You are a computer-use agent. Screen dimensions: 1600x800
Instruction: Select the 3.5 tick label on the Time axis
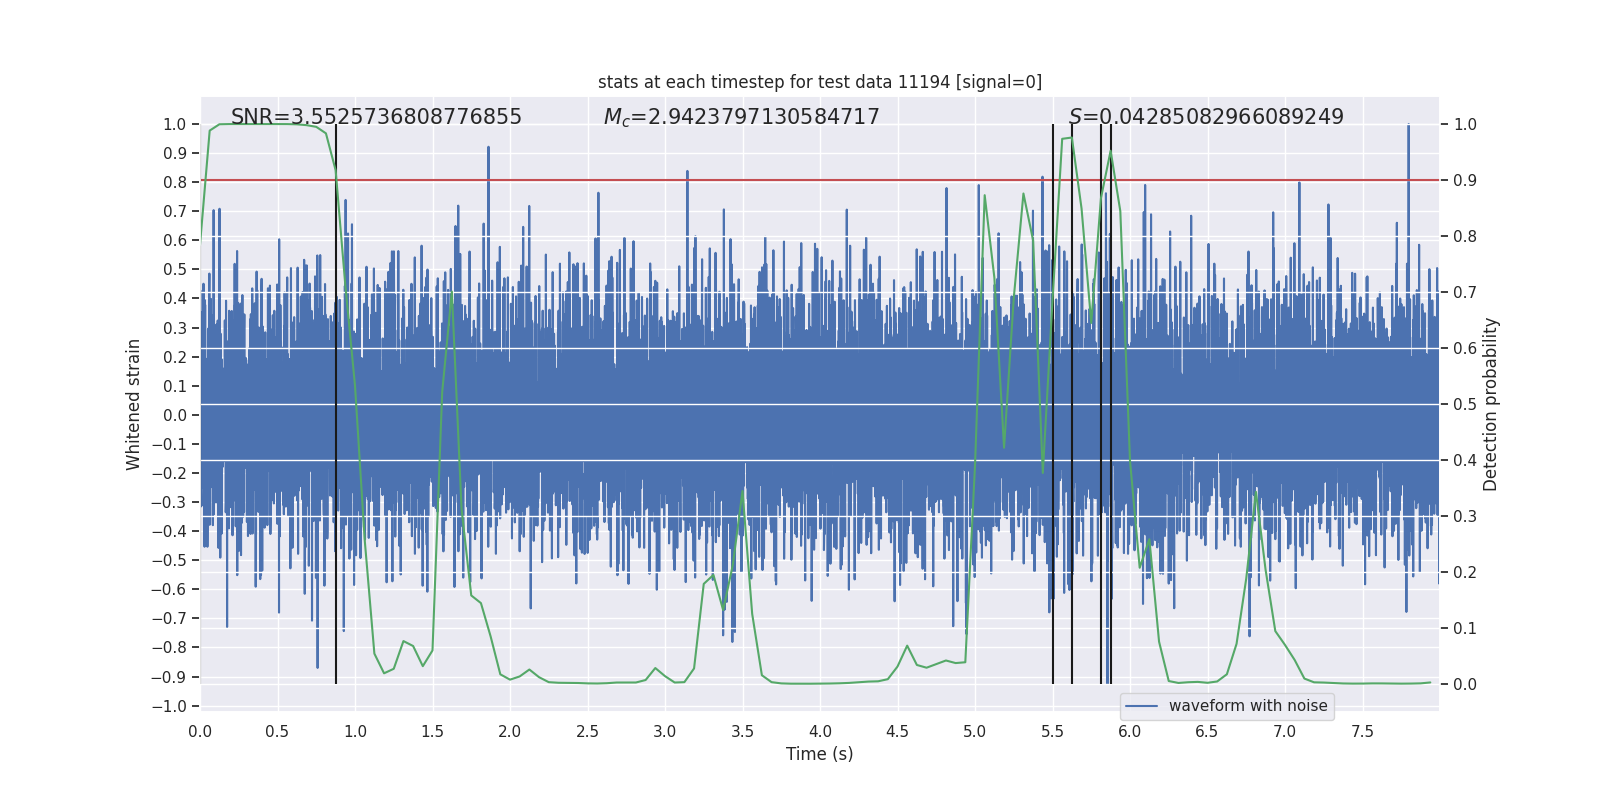pyautogui.click(x=742, y=731)
